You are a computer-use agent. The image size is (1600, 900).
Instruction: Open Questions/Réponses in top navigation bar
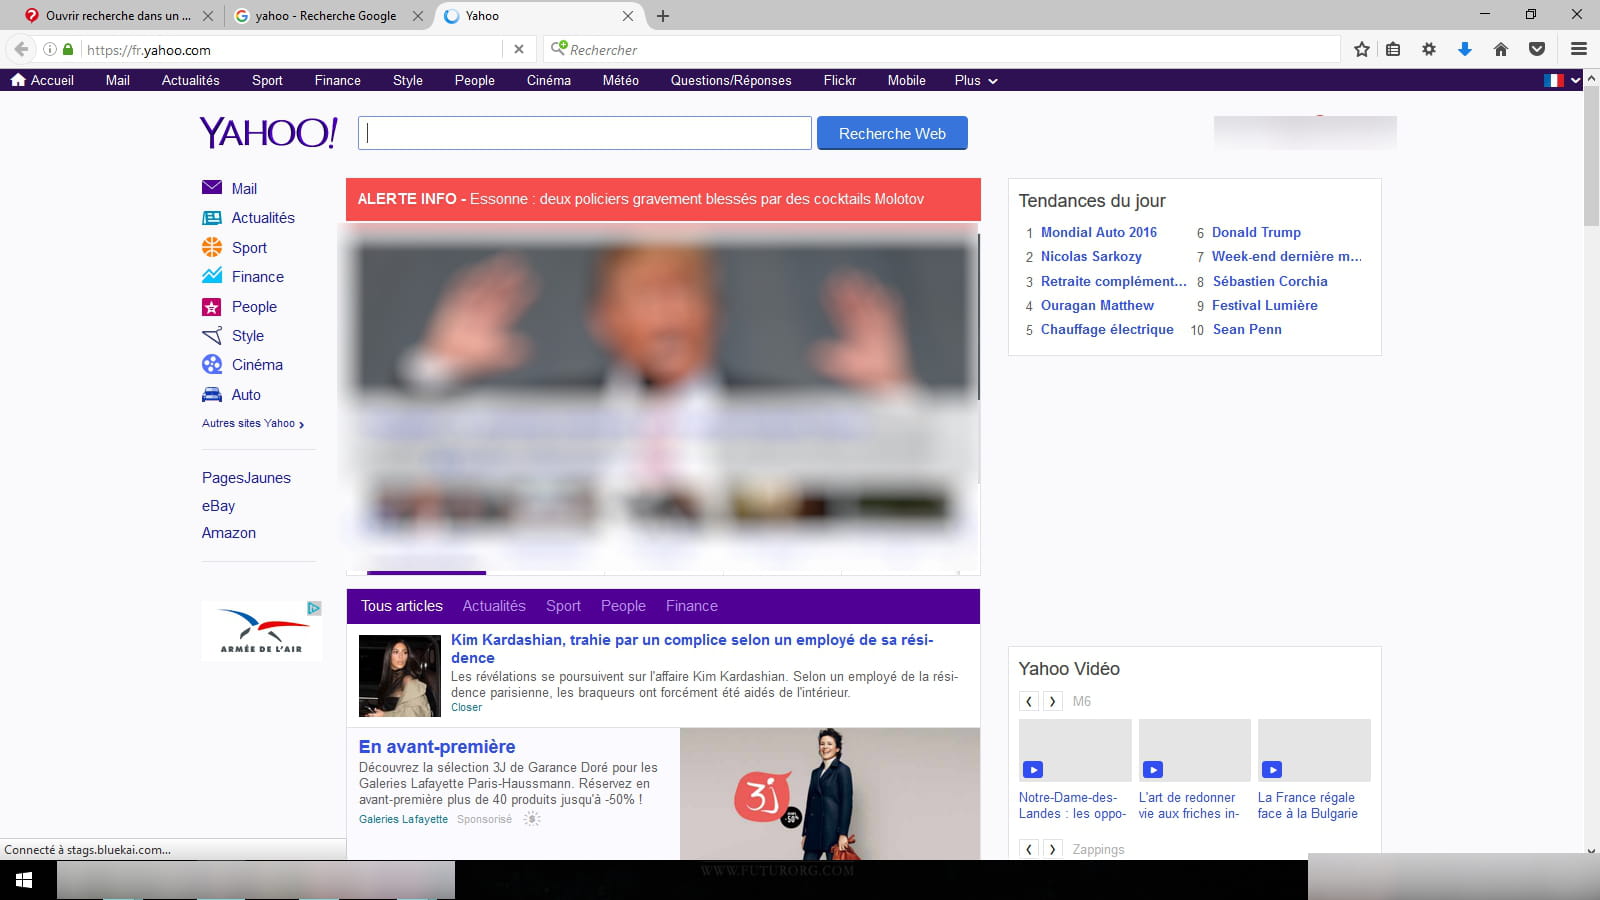point(731,80)
